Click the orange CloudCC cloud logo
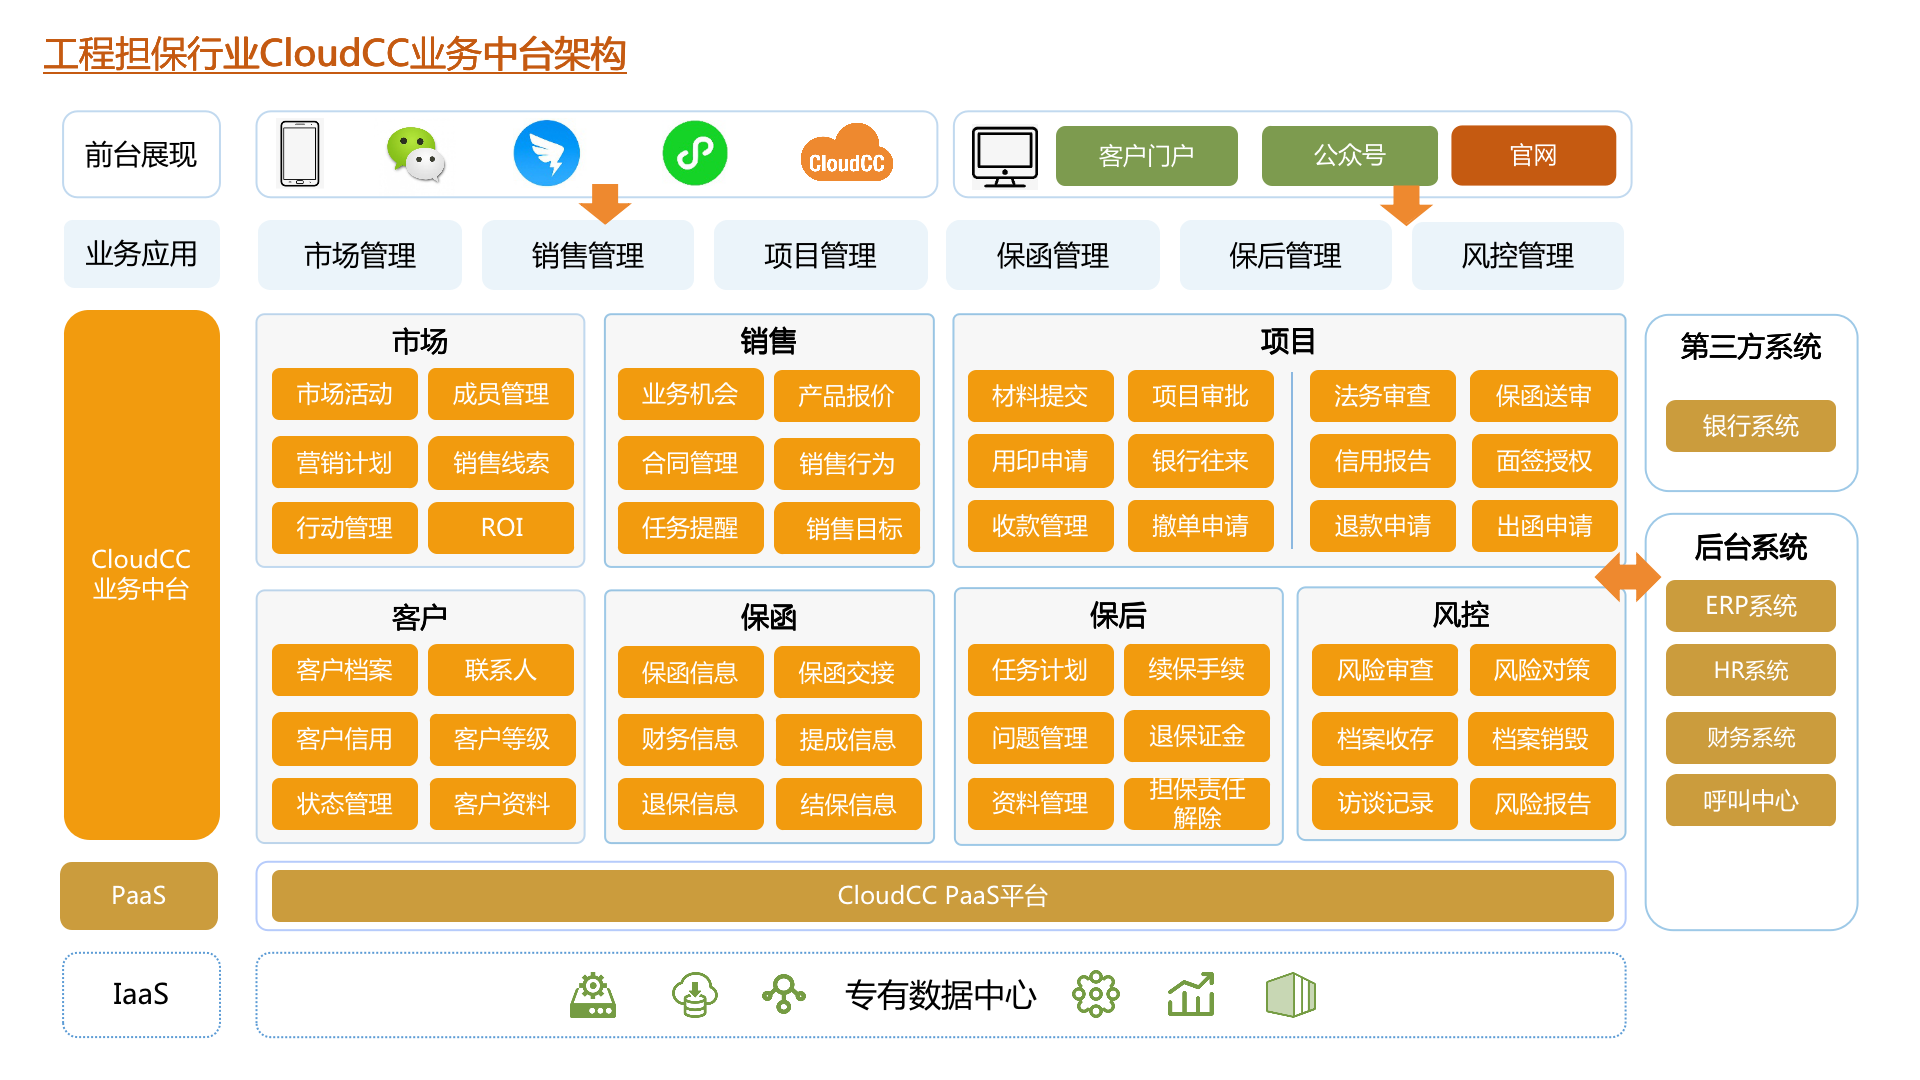The height and width of the screenshot is (1080, 1920). coord(846,154)
